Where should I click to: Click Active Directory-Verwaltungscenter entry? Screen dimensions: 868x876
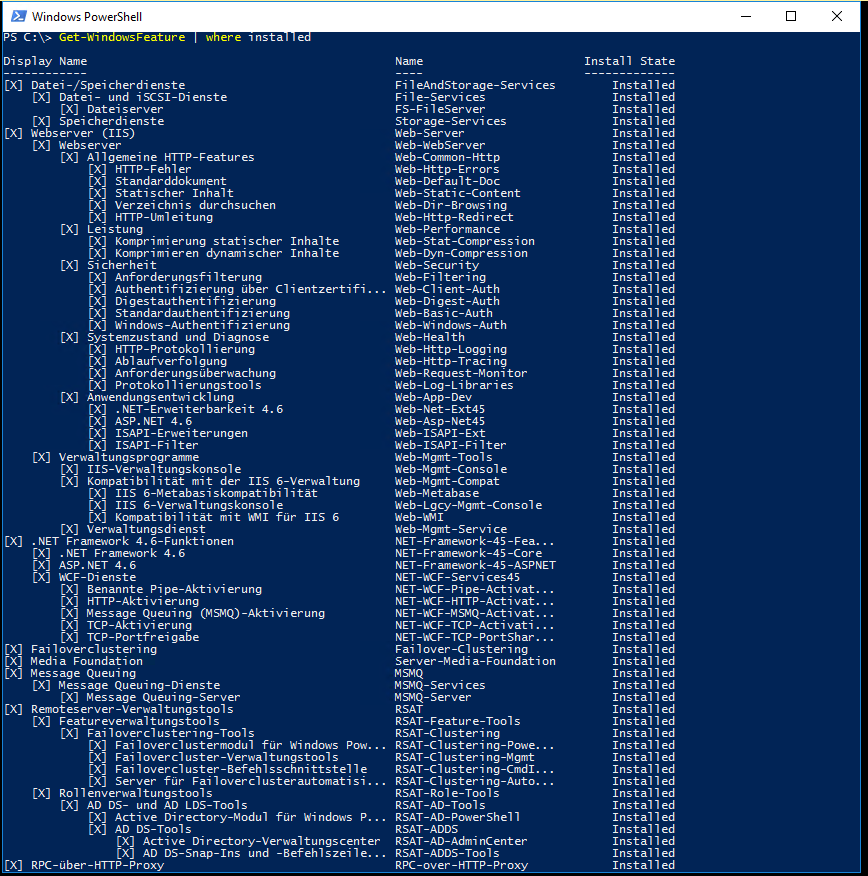click(x=262, y=841)
